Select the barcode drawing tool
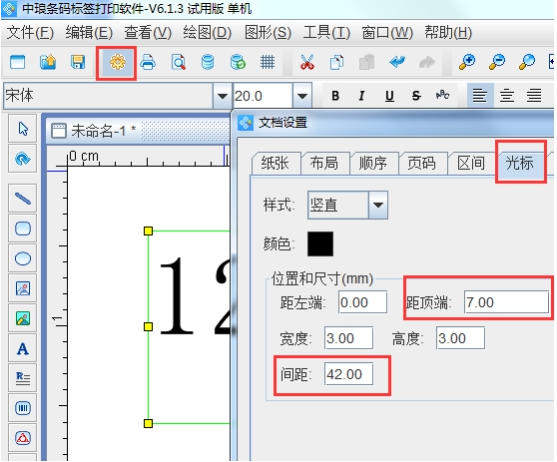Viewport: 557px width, 462px height. point(23,408)
